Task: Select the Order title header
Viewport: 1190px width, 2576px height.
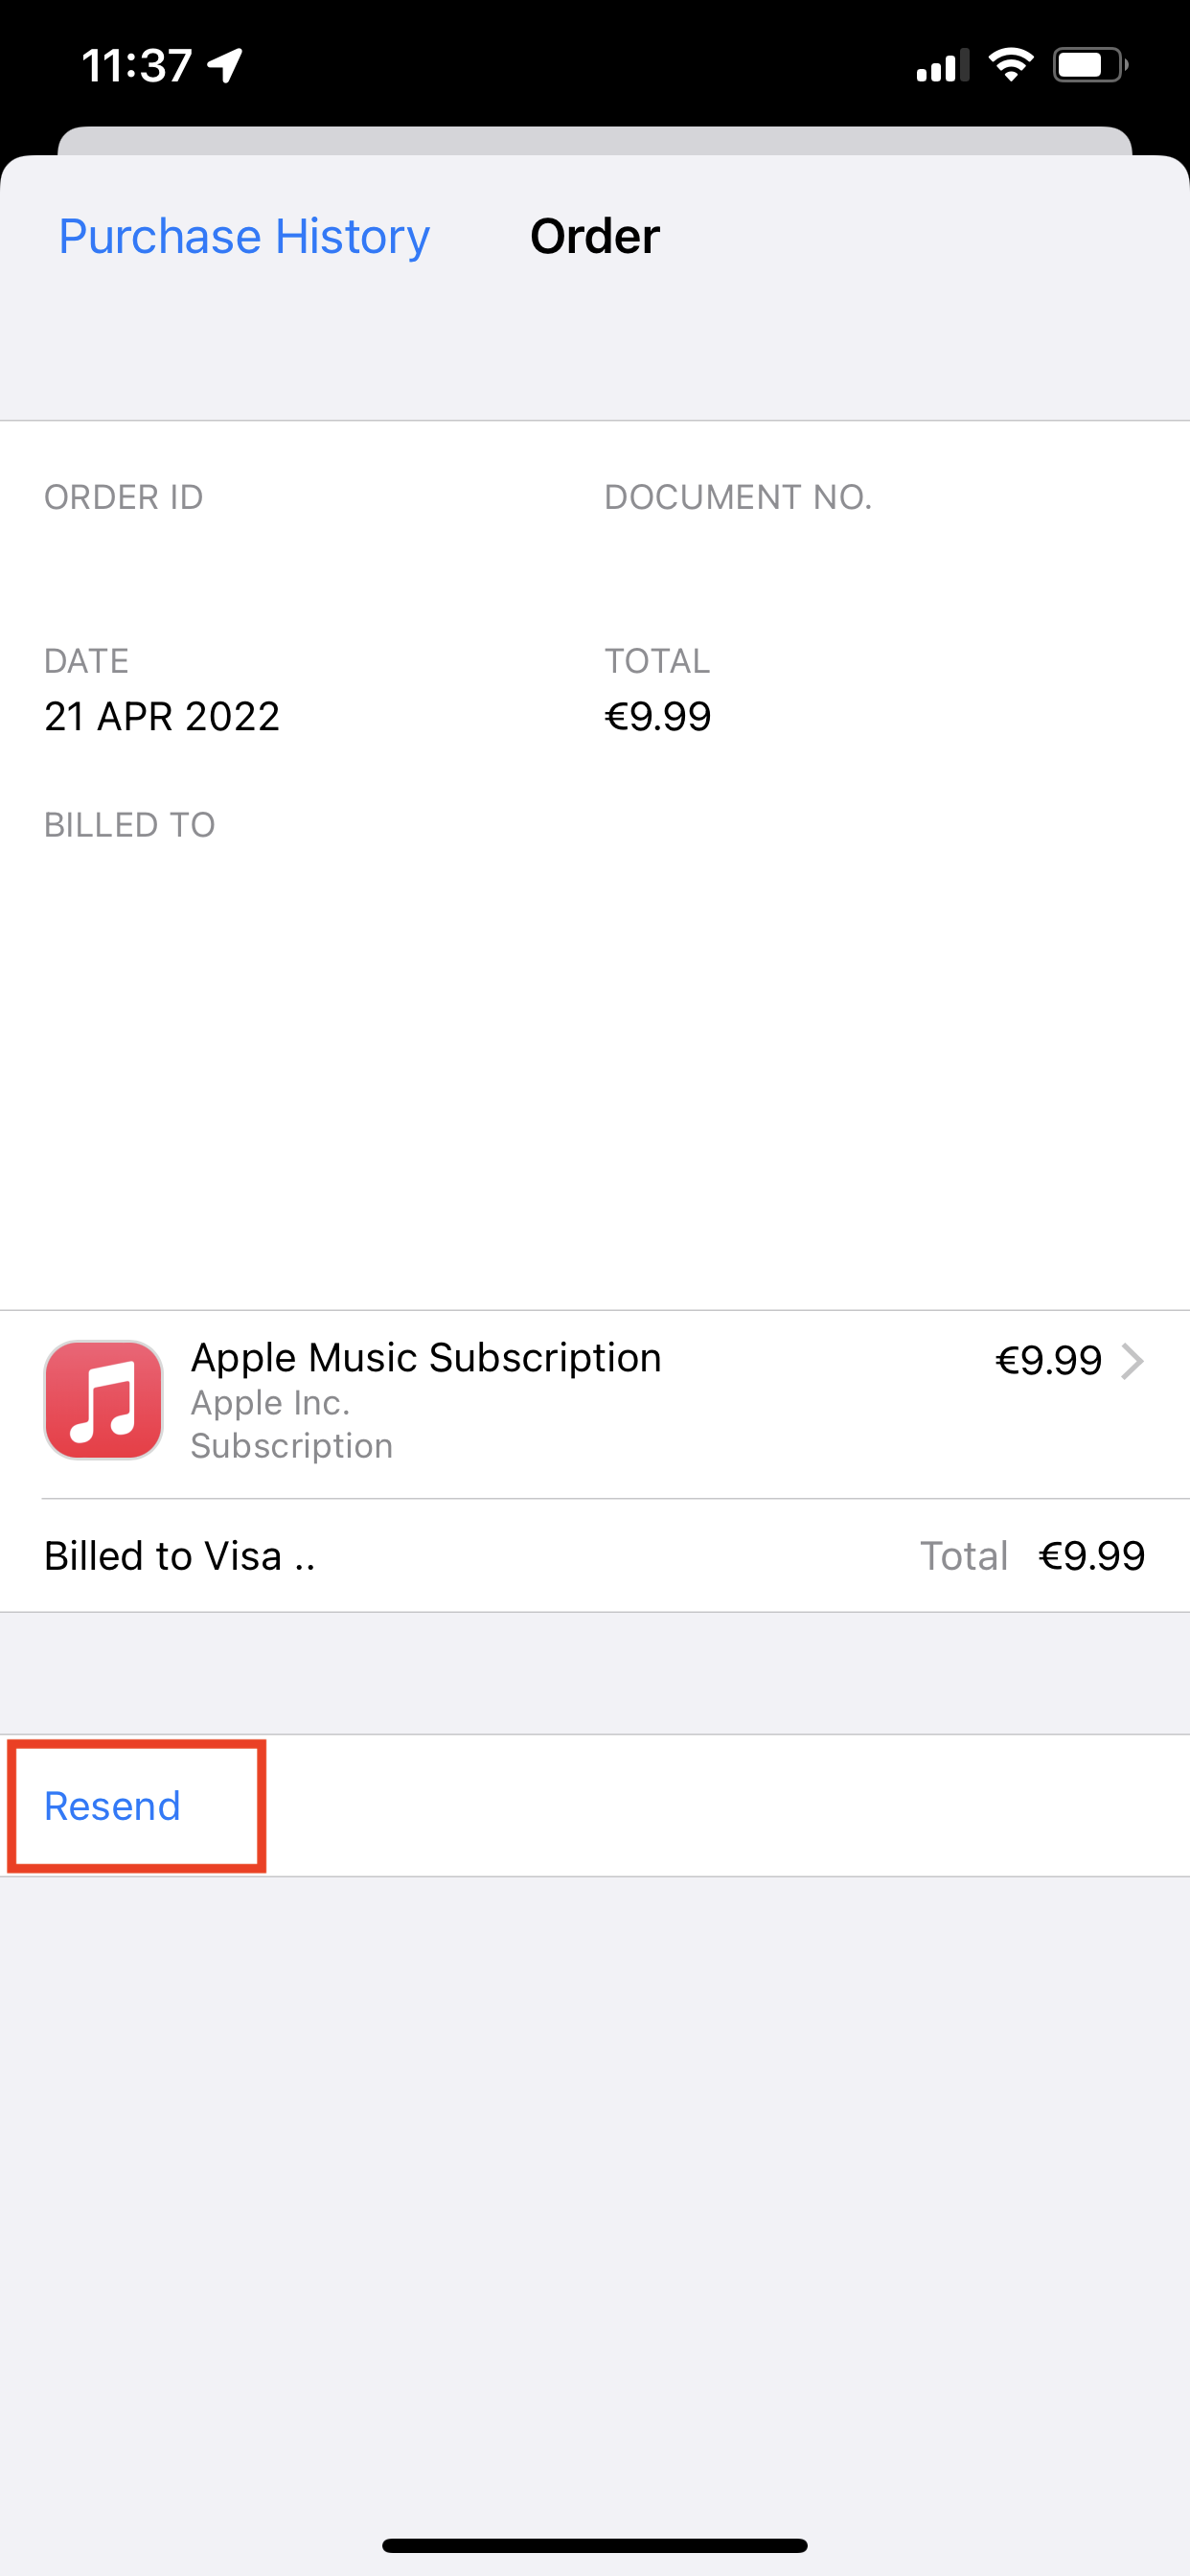Action: coord(595,236)
